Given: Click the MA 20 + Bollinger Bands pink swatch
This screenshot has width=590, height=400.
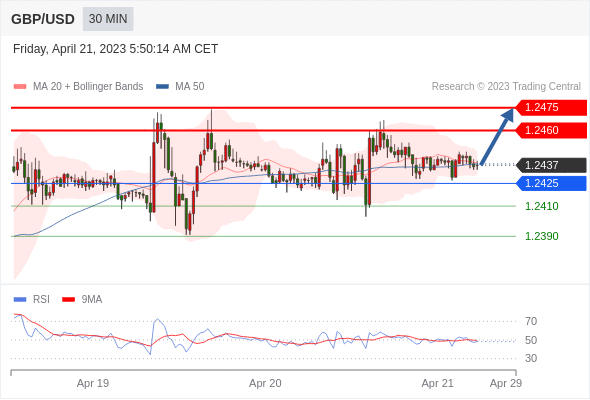Looking at the screenshot, I should (20, 87).
